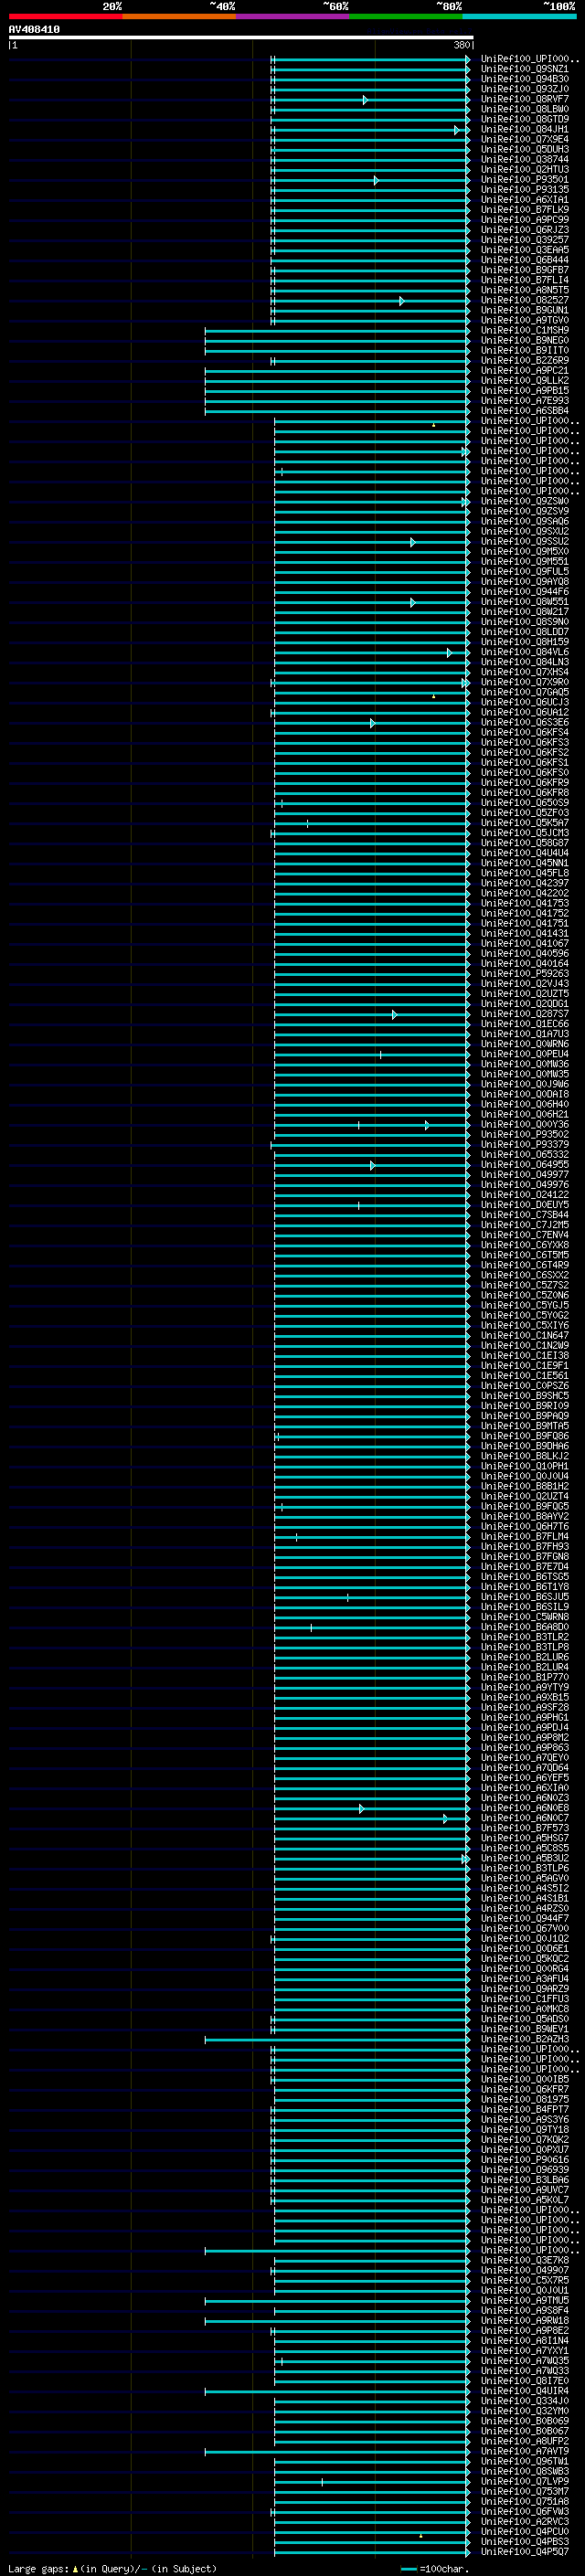Select hit label UniRef100_O82527
585x2576 pixels.
pos(525,301)
